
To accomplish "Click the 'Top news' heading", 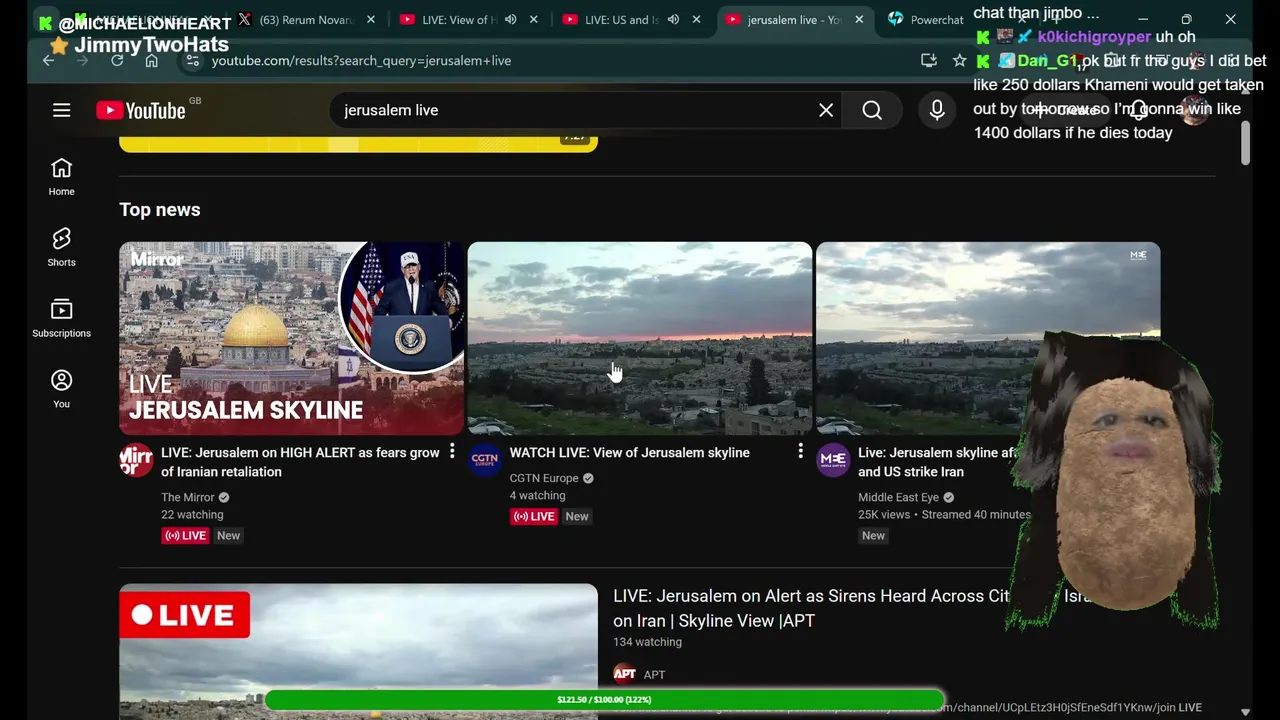I will coord(160,209).
